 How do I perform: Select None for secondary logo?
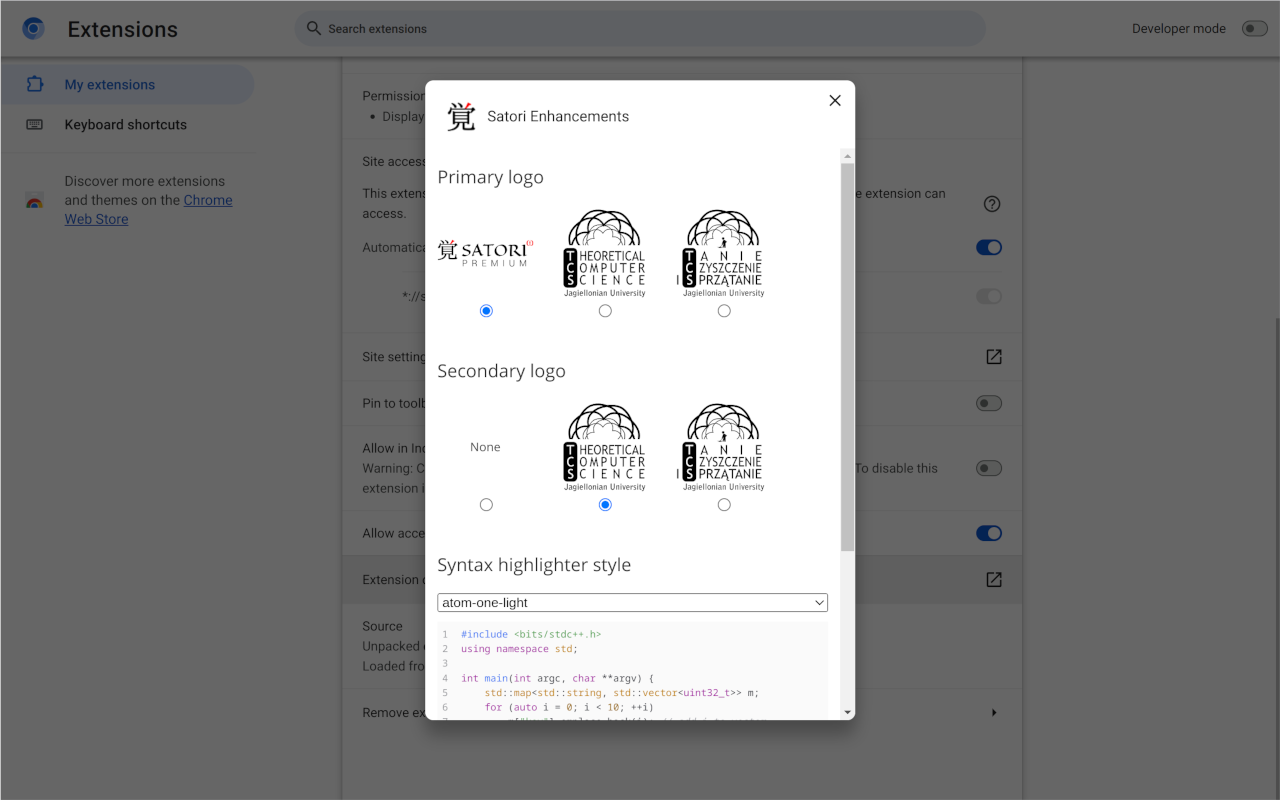click(486, 505)
